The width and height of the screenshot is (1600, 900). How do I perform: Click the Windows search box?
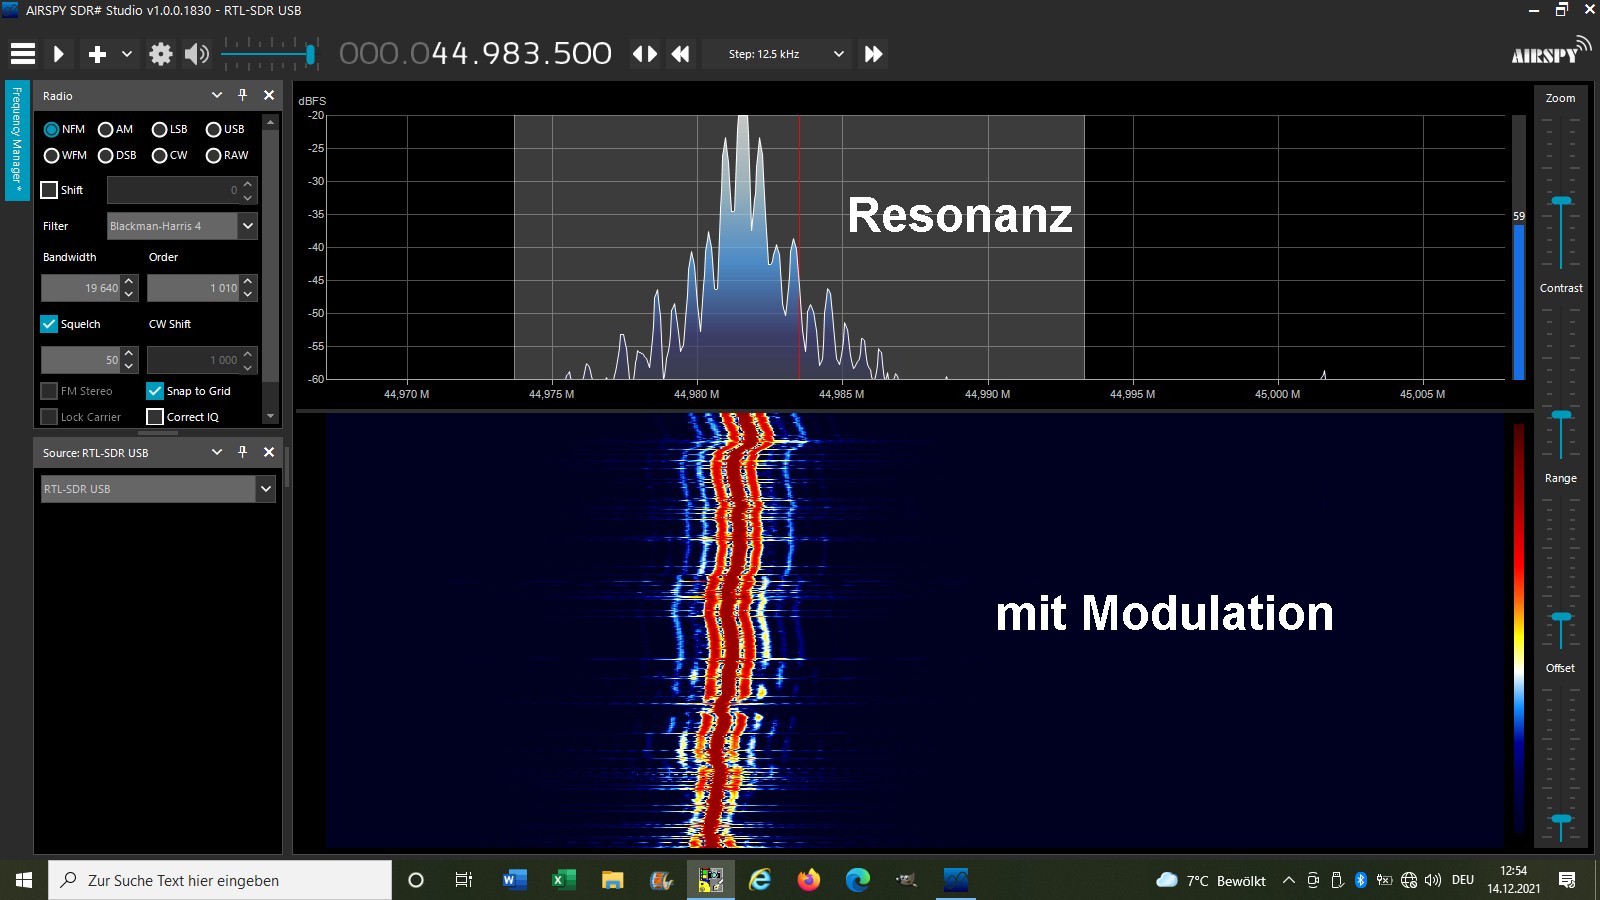(220, 880)
